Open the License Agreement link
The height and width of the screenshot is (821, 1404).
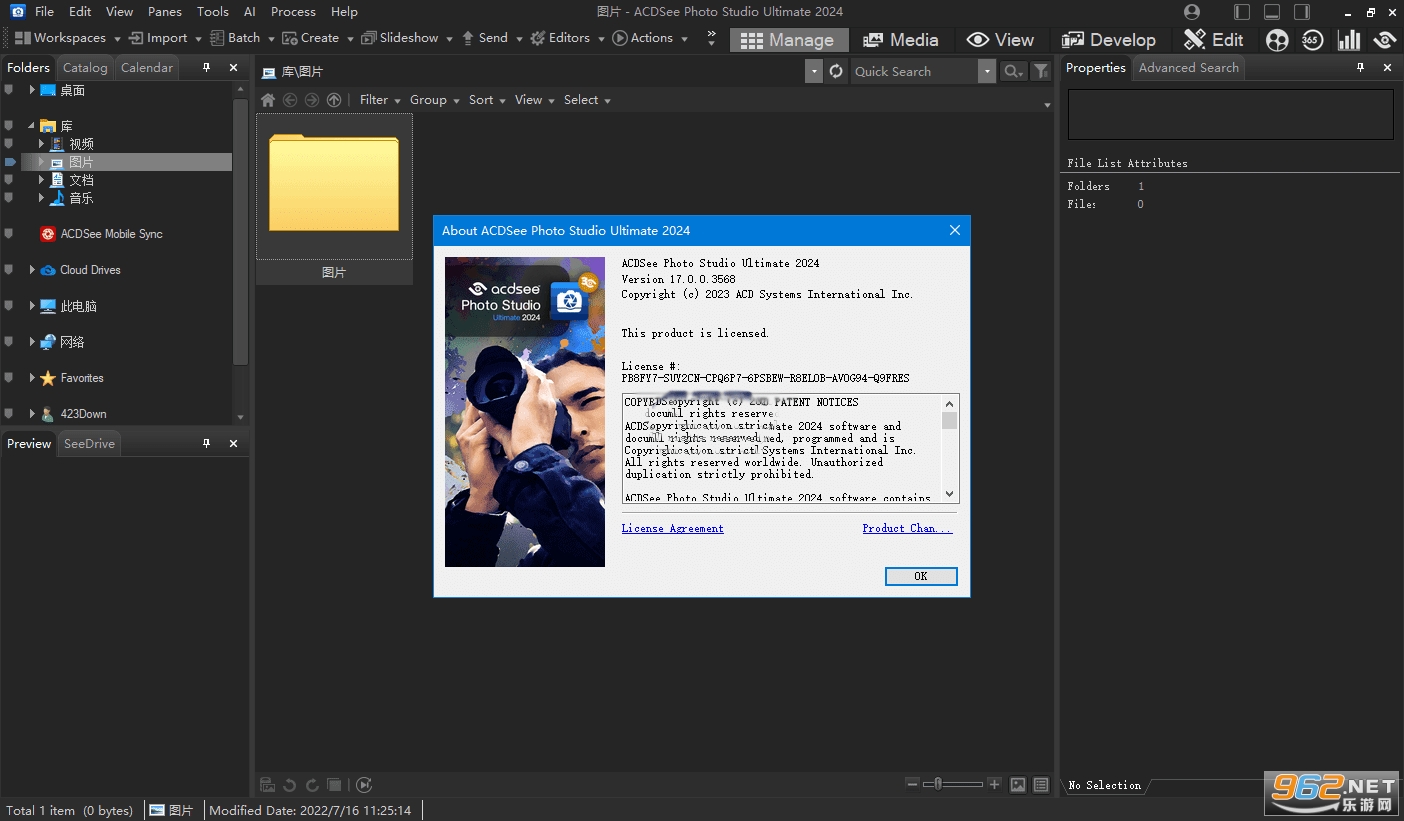(673, 528)
